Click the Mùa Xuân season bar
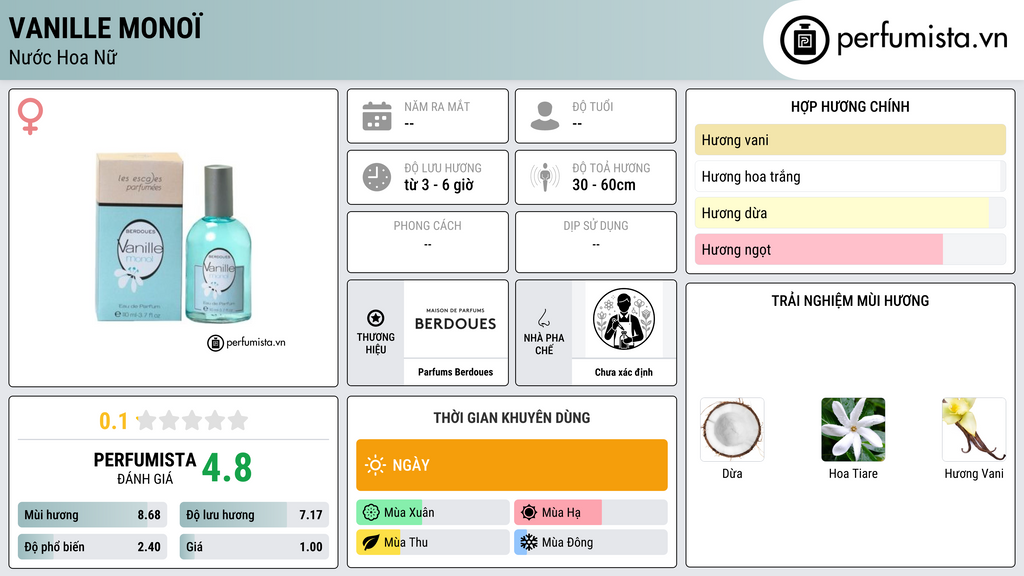 [x=433, y=513]
